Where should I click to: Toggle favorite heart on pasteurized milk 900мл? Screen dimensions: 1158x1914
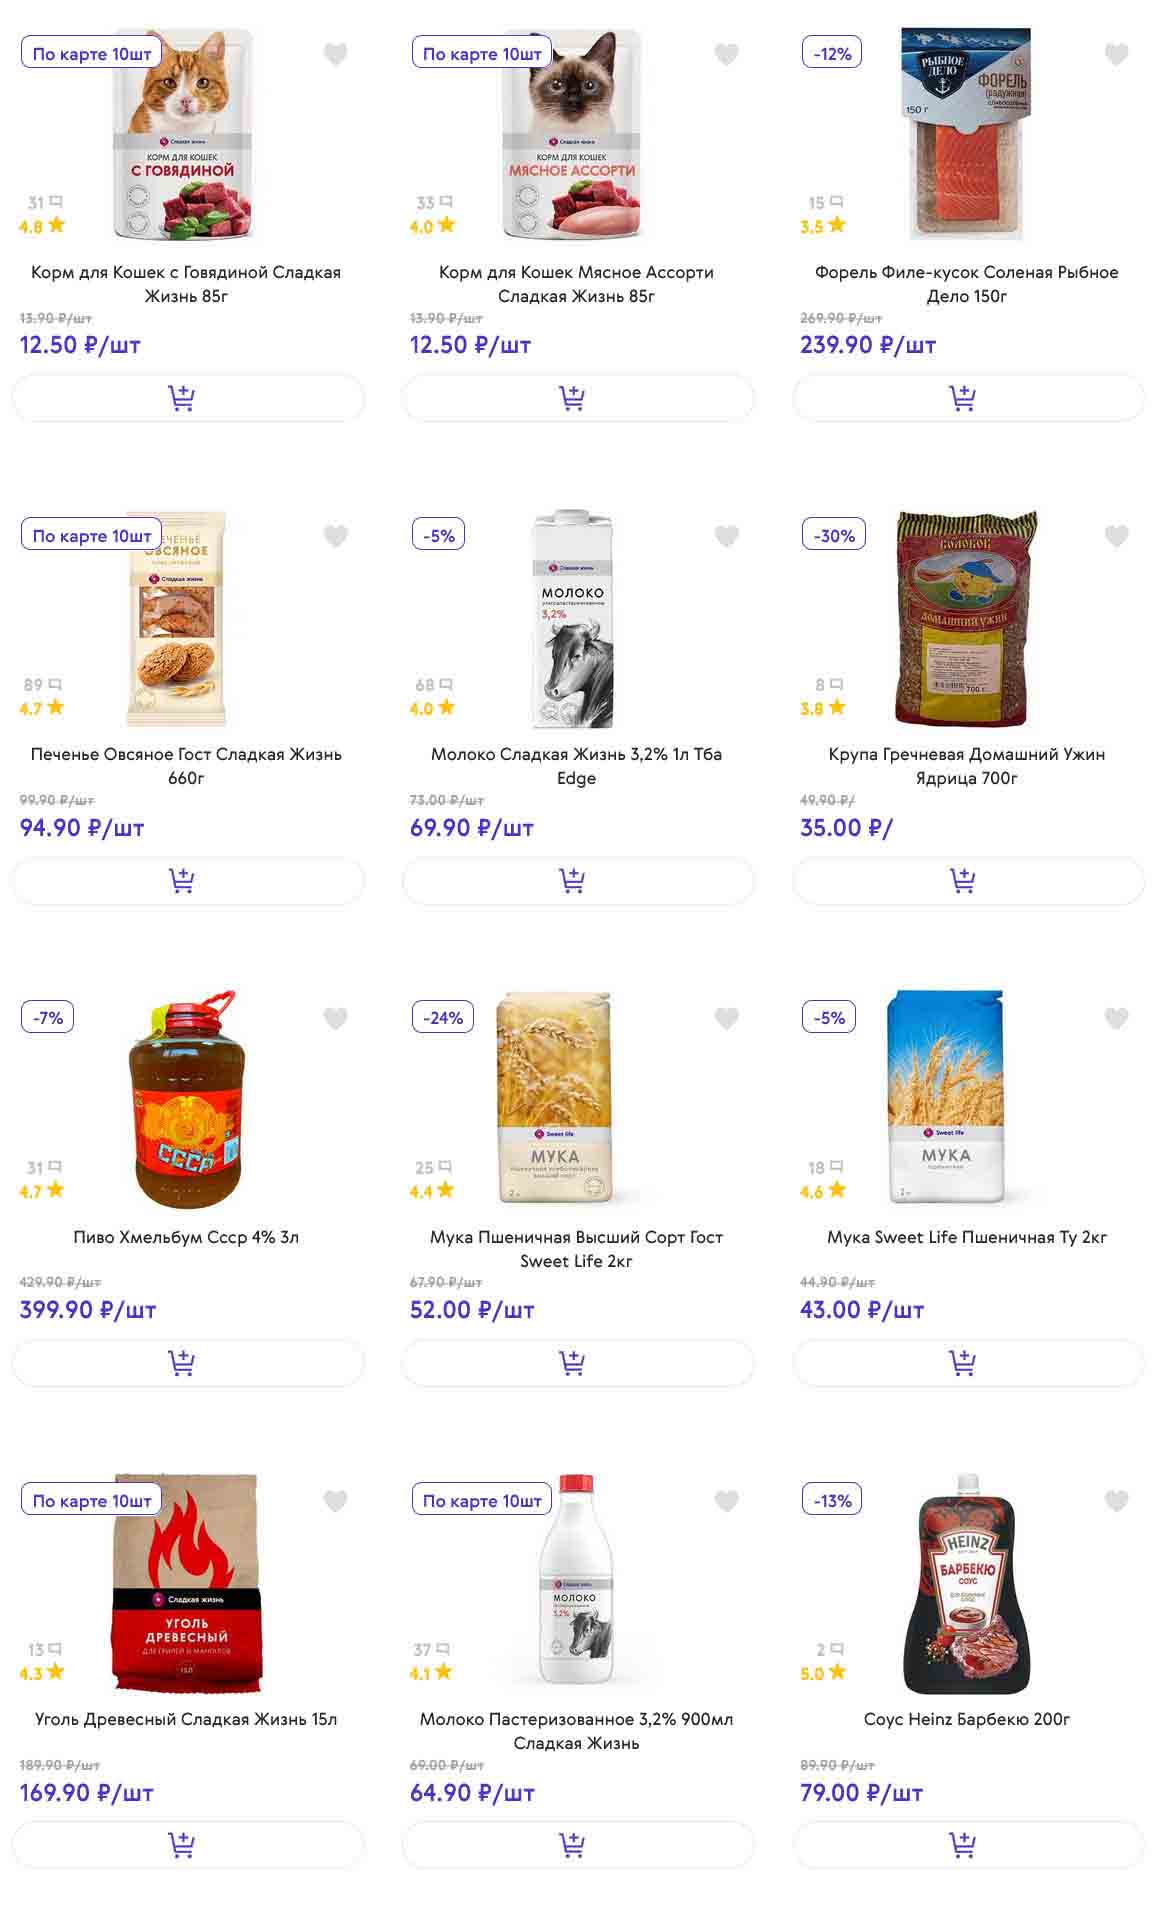726,1501
